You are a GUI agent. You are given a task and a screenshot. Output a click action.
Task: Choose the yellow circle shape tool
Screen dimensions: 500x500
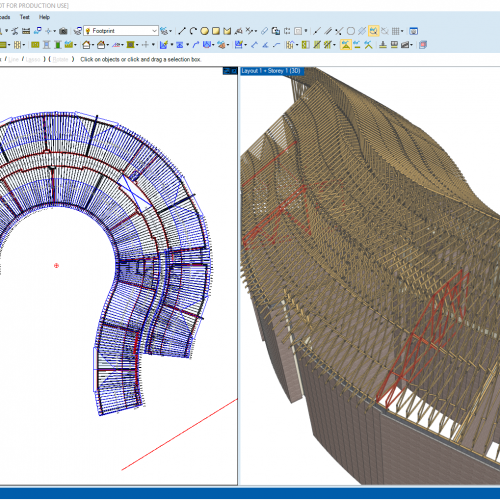tap(204, 31)
